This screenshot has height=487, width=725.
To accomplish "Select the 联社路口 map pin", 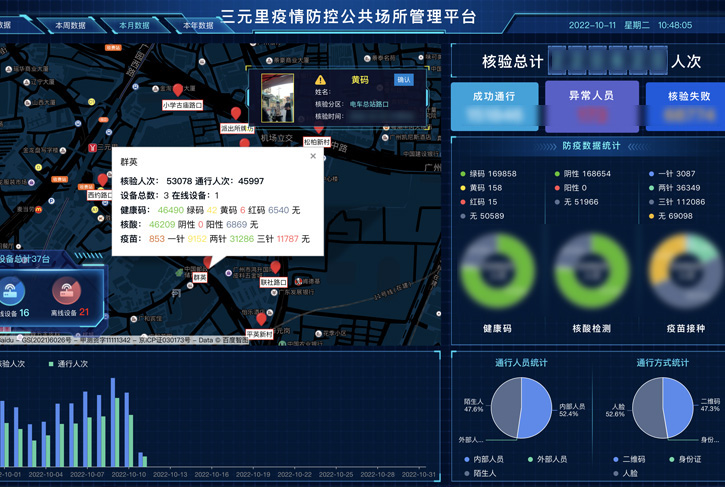I will 275,269.
